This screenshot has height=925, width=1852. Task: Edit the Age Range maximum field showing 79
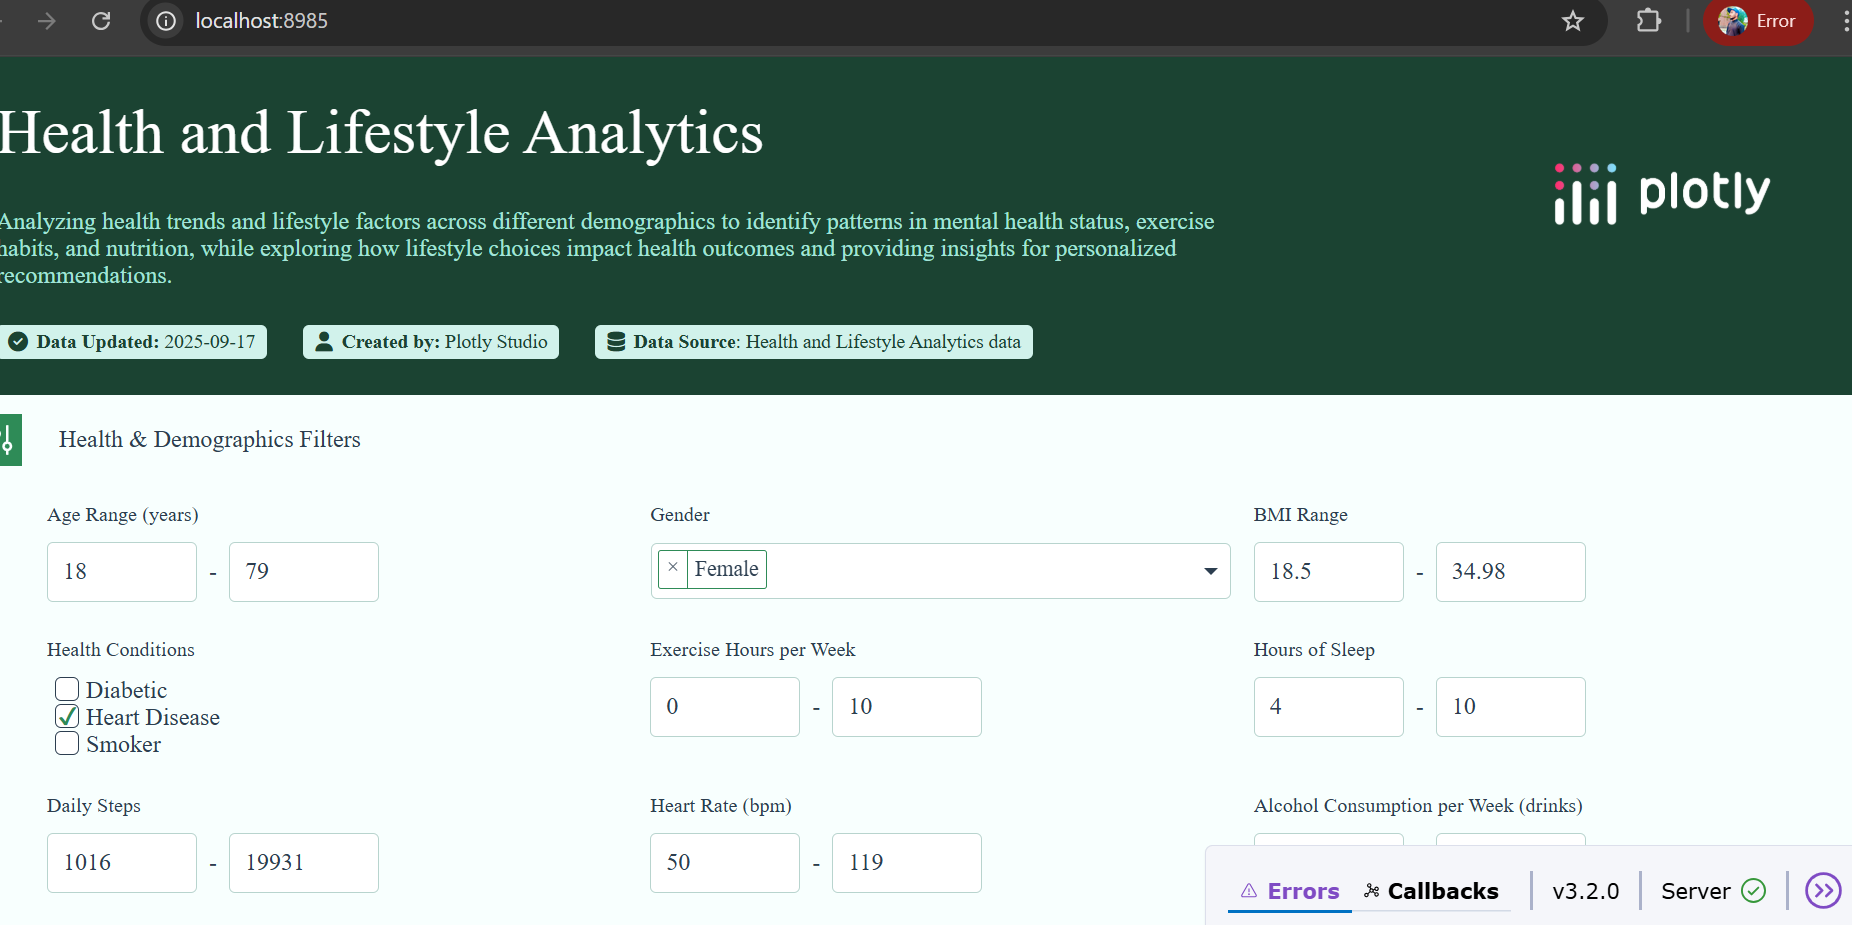click(x=304, y=572)
